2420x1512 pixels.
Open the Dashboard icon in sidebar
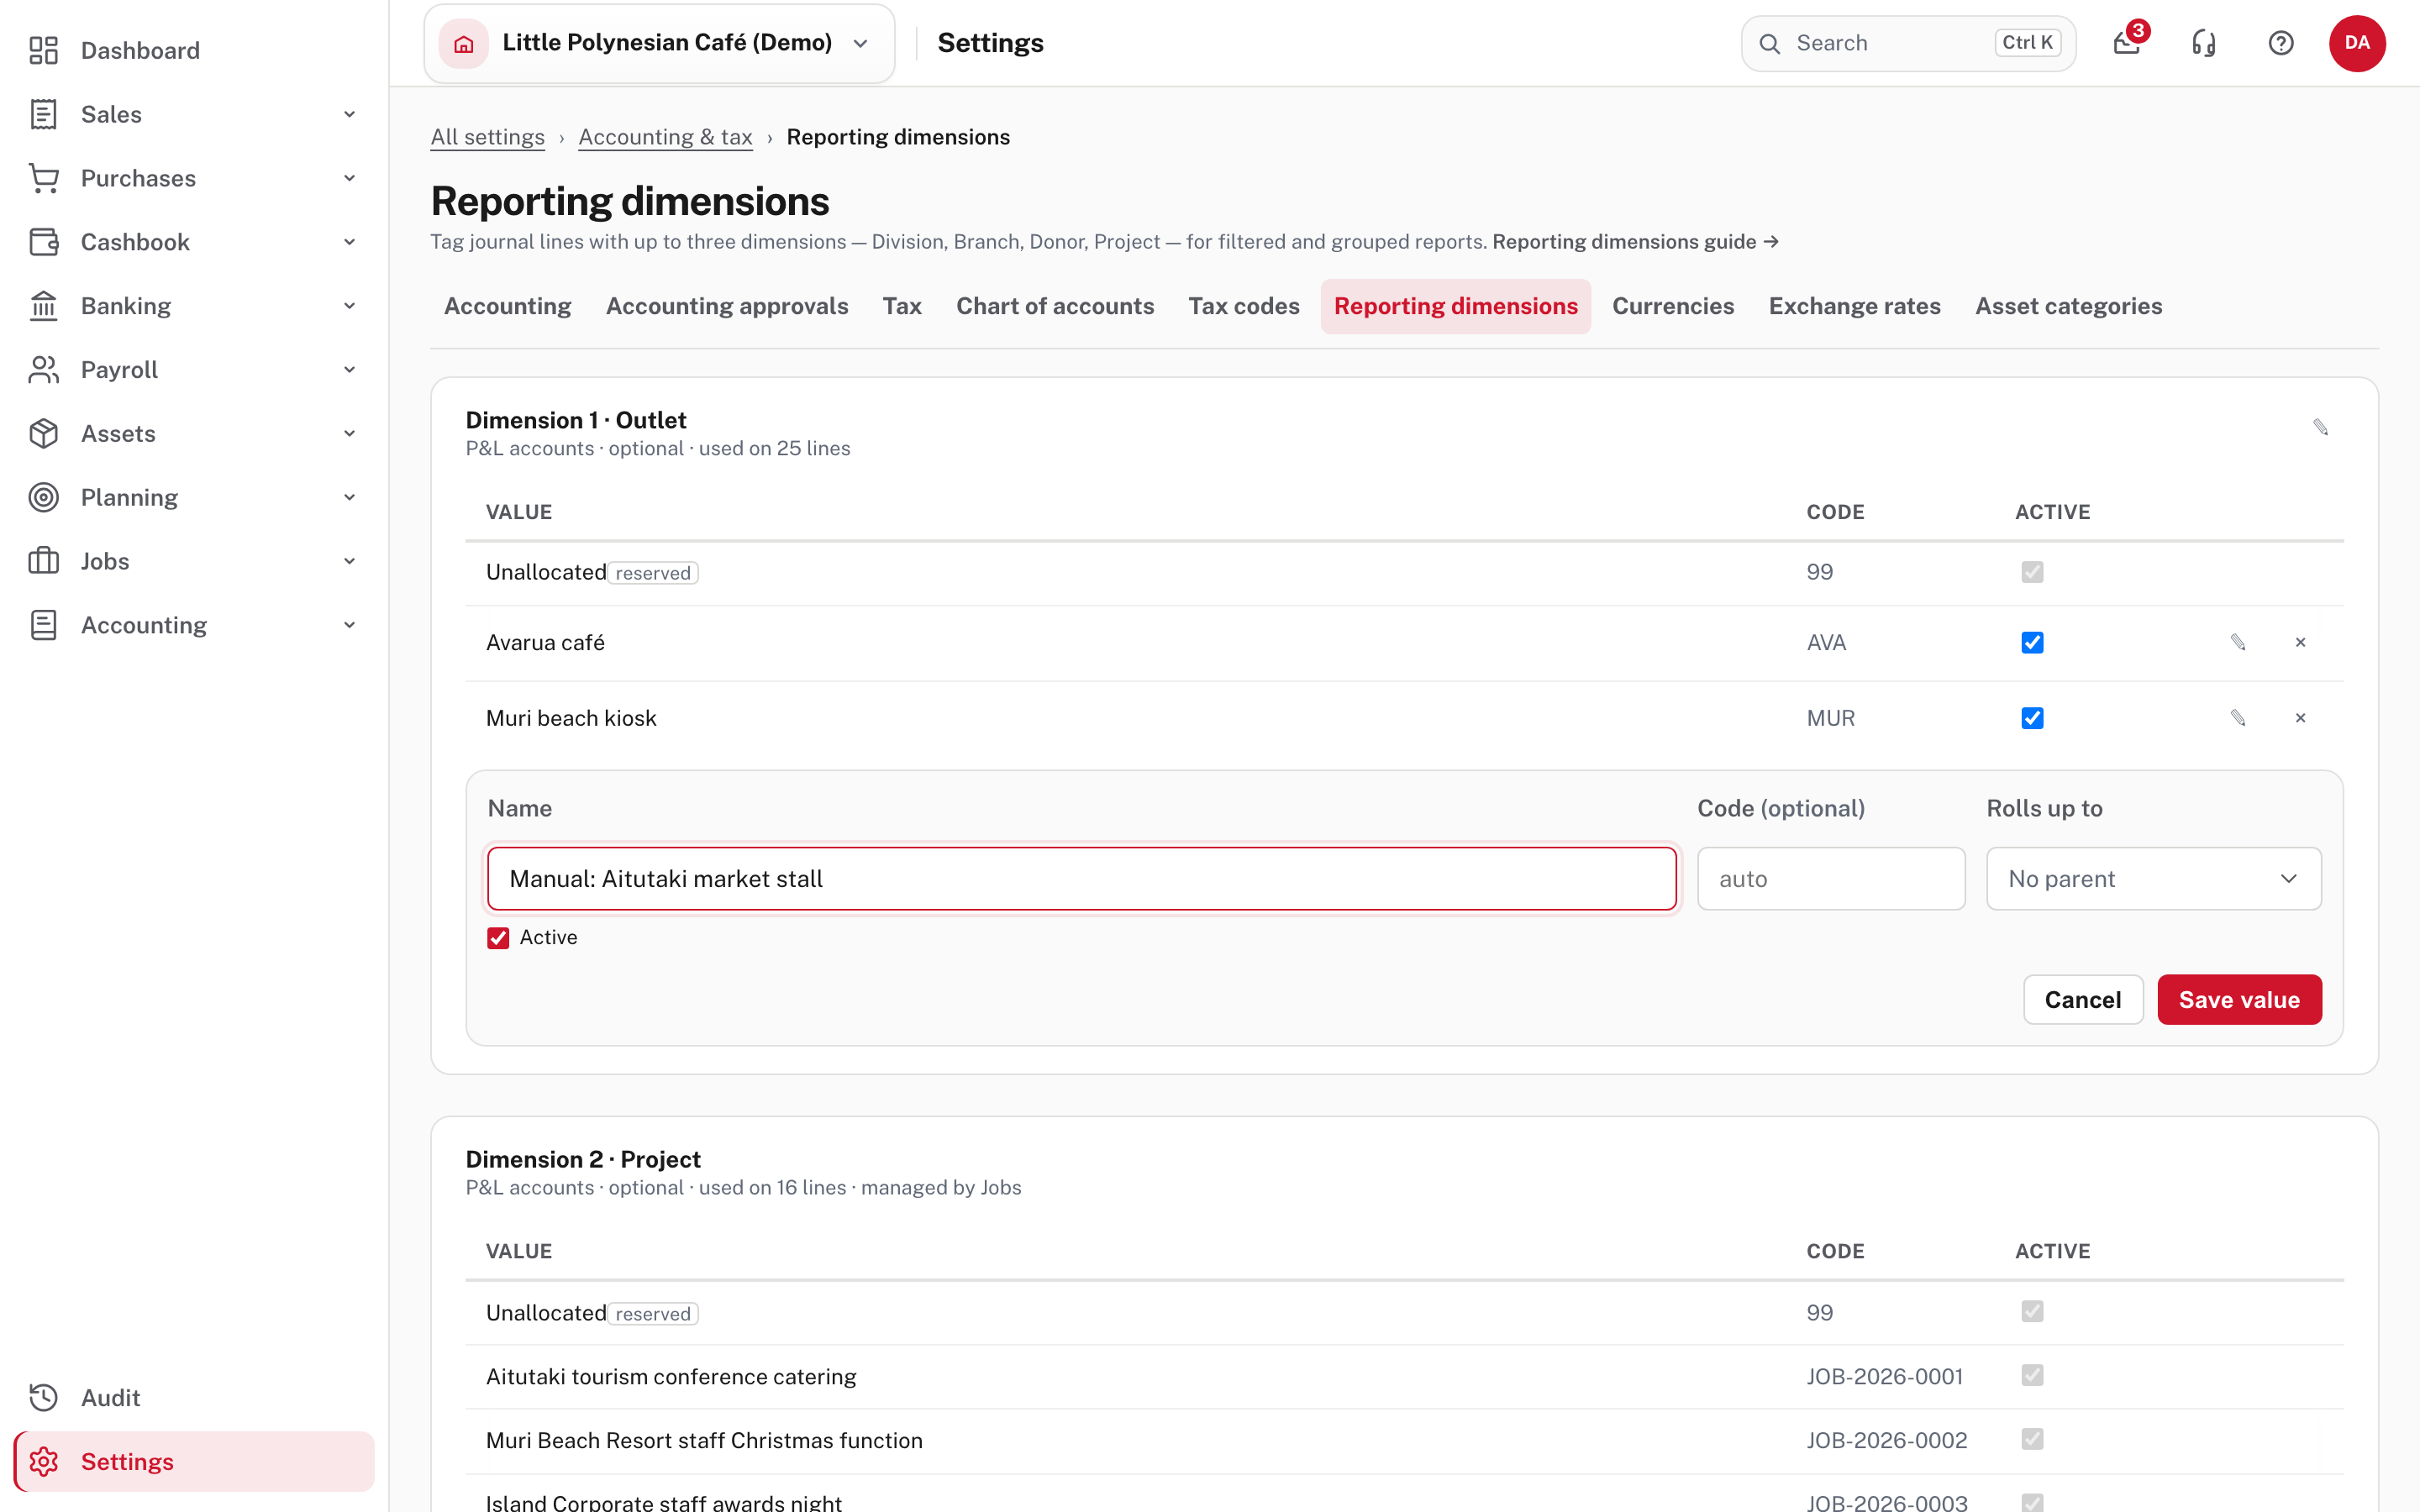43,50
